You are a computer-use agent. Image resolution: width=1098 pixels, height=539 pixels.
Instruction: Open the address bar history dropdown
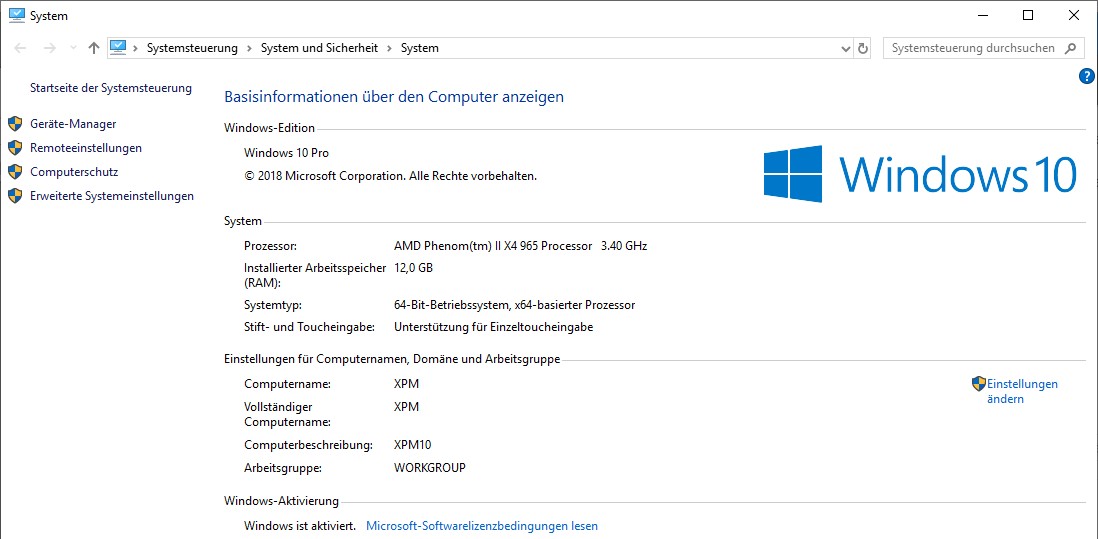click(845, 48)
